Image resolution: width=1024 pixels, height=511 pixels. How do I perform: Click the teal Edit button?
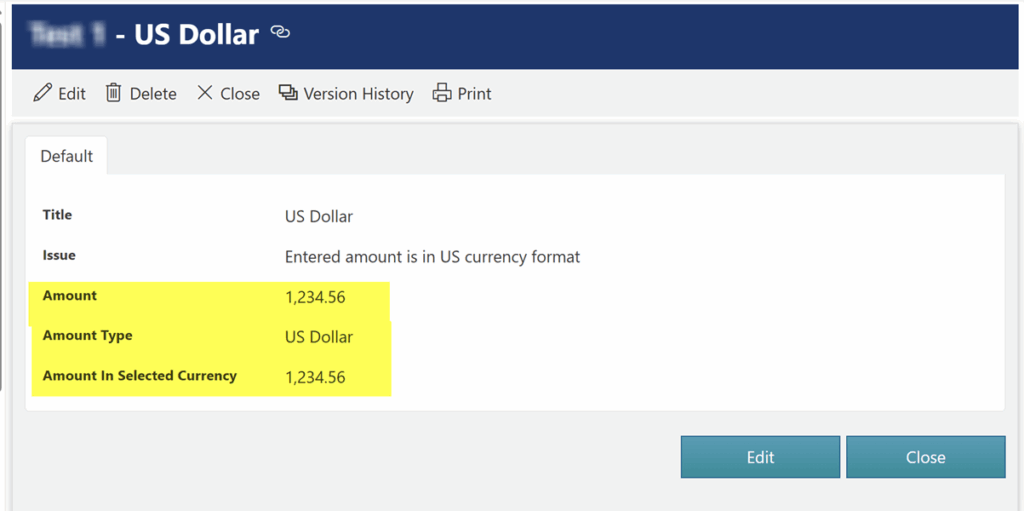tap(760, 457)
